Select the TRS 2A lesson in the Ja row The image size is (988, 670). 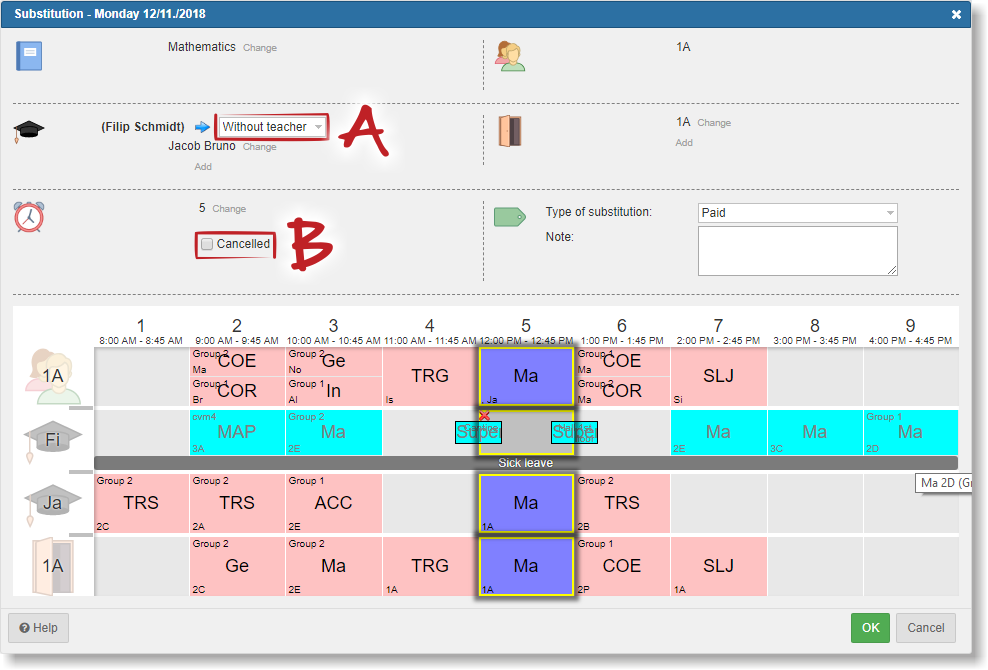click(237, 503)
